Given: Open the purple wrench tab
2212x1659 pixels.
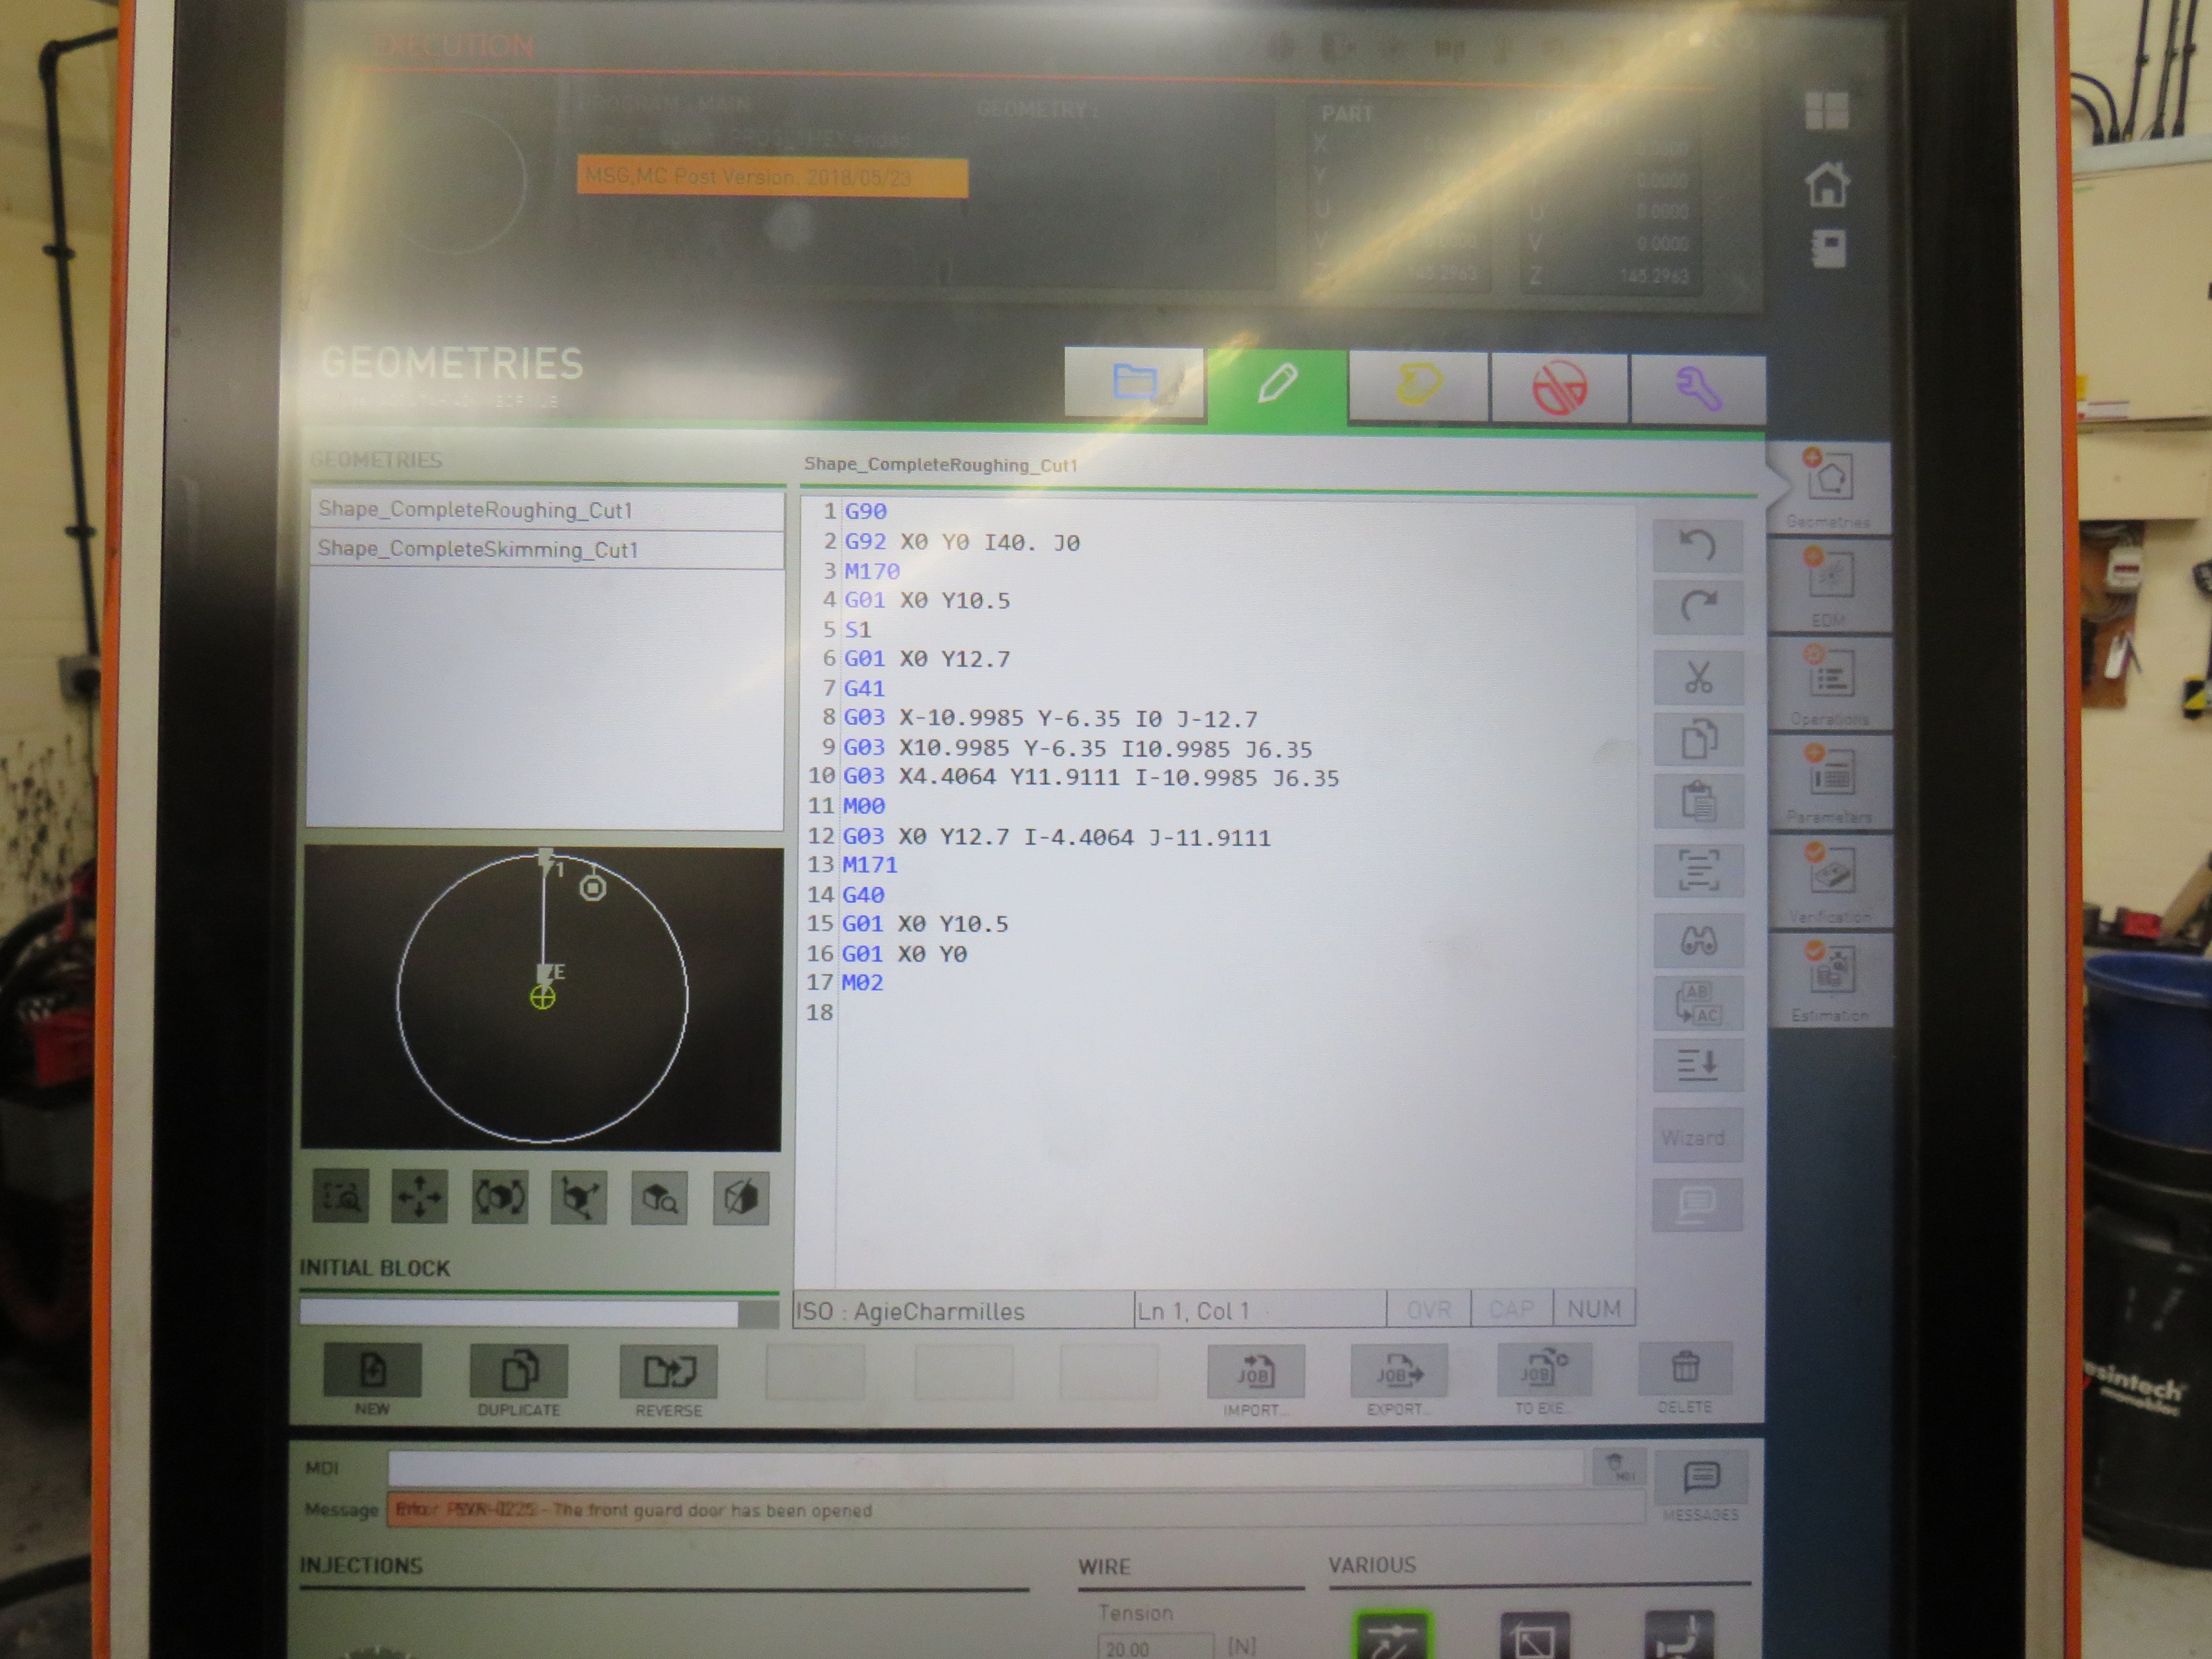Looking at the screenshot, I should [x=1697, y=388].
